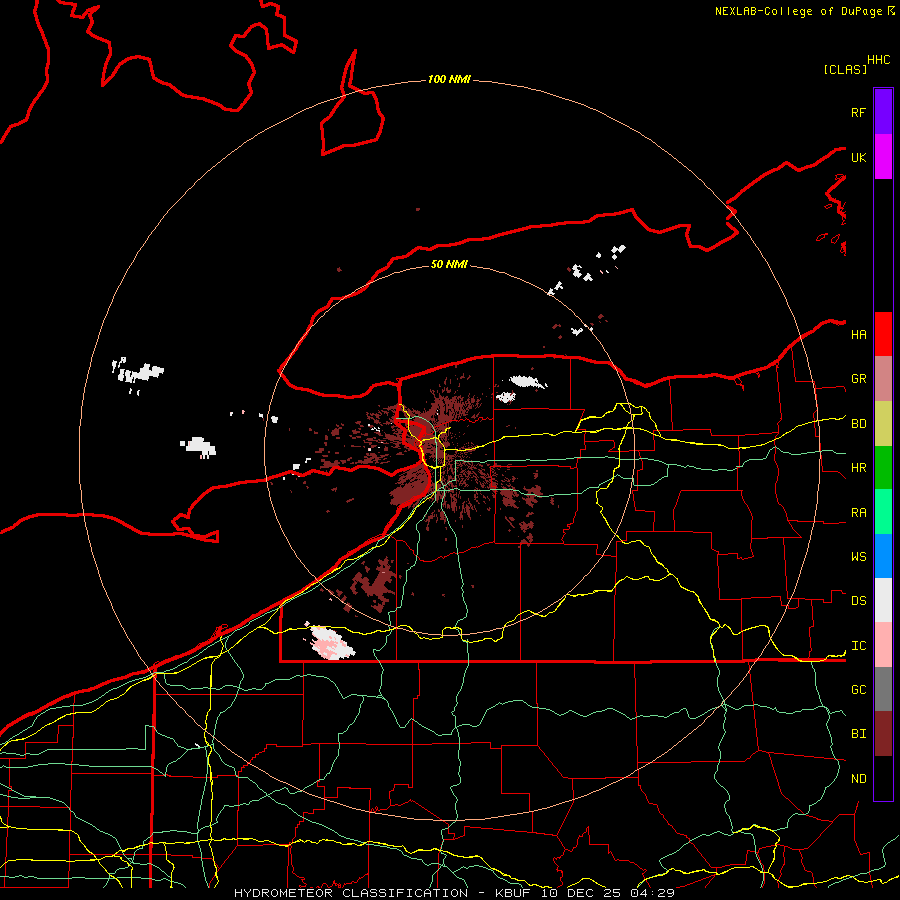The width and height of the screenshot is (900, 900).
Task: Click the ND legend label
Action: click(858, 779)
